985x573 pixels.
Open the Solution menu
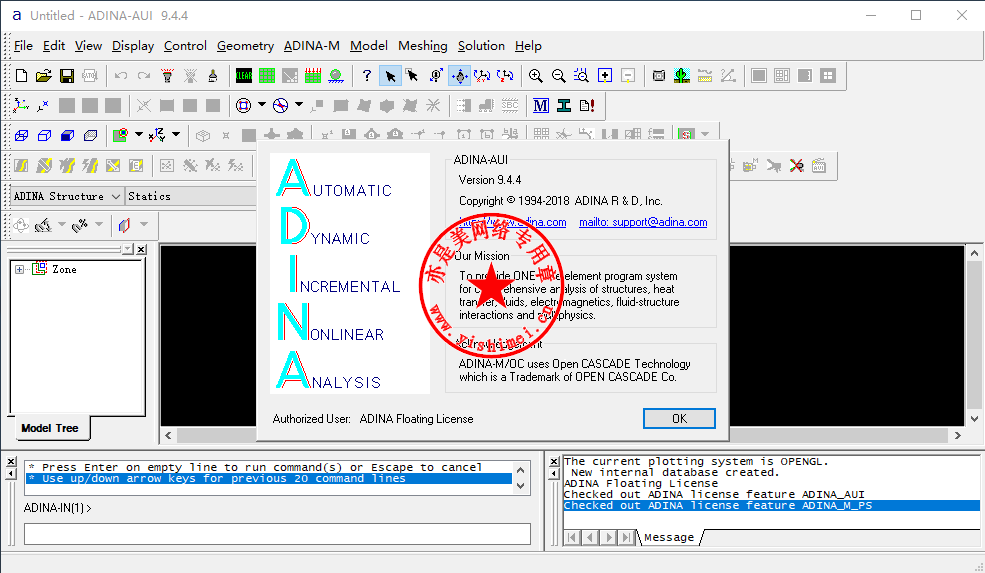481,46
